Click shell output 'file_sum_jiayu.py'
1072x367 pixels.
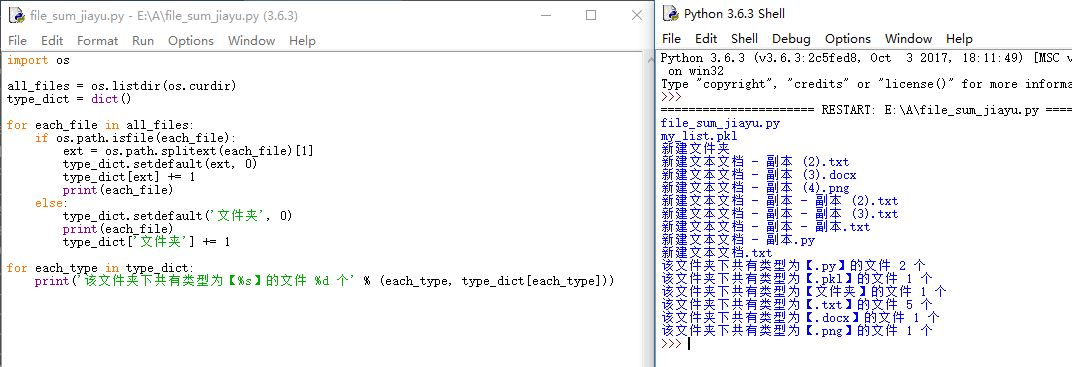pos(720,123)
